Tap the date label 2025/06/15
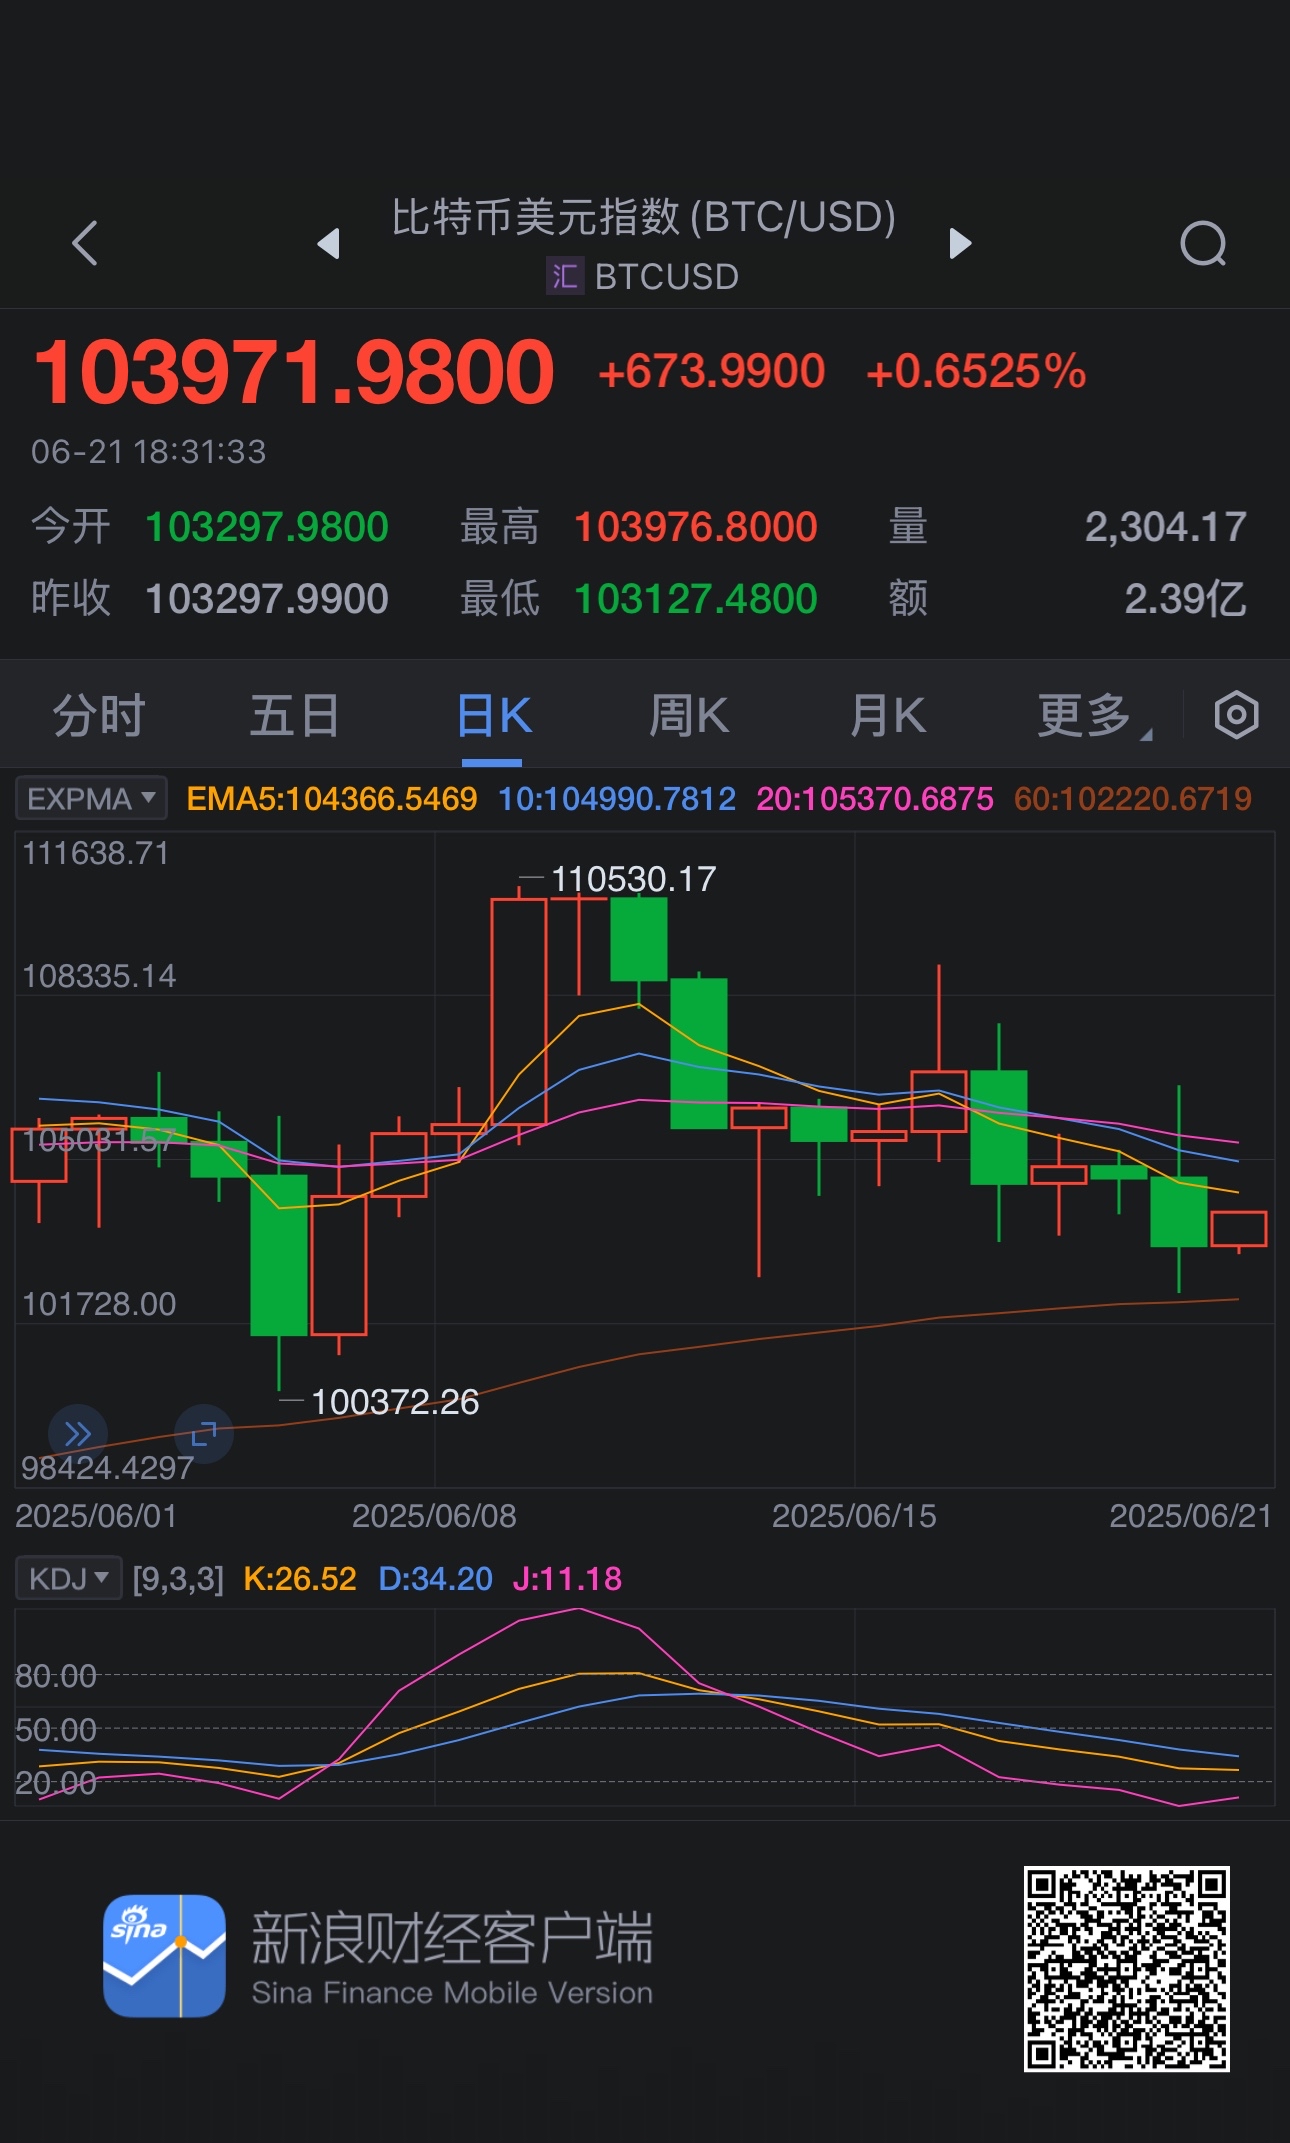 [x=854, y=1516]
